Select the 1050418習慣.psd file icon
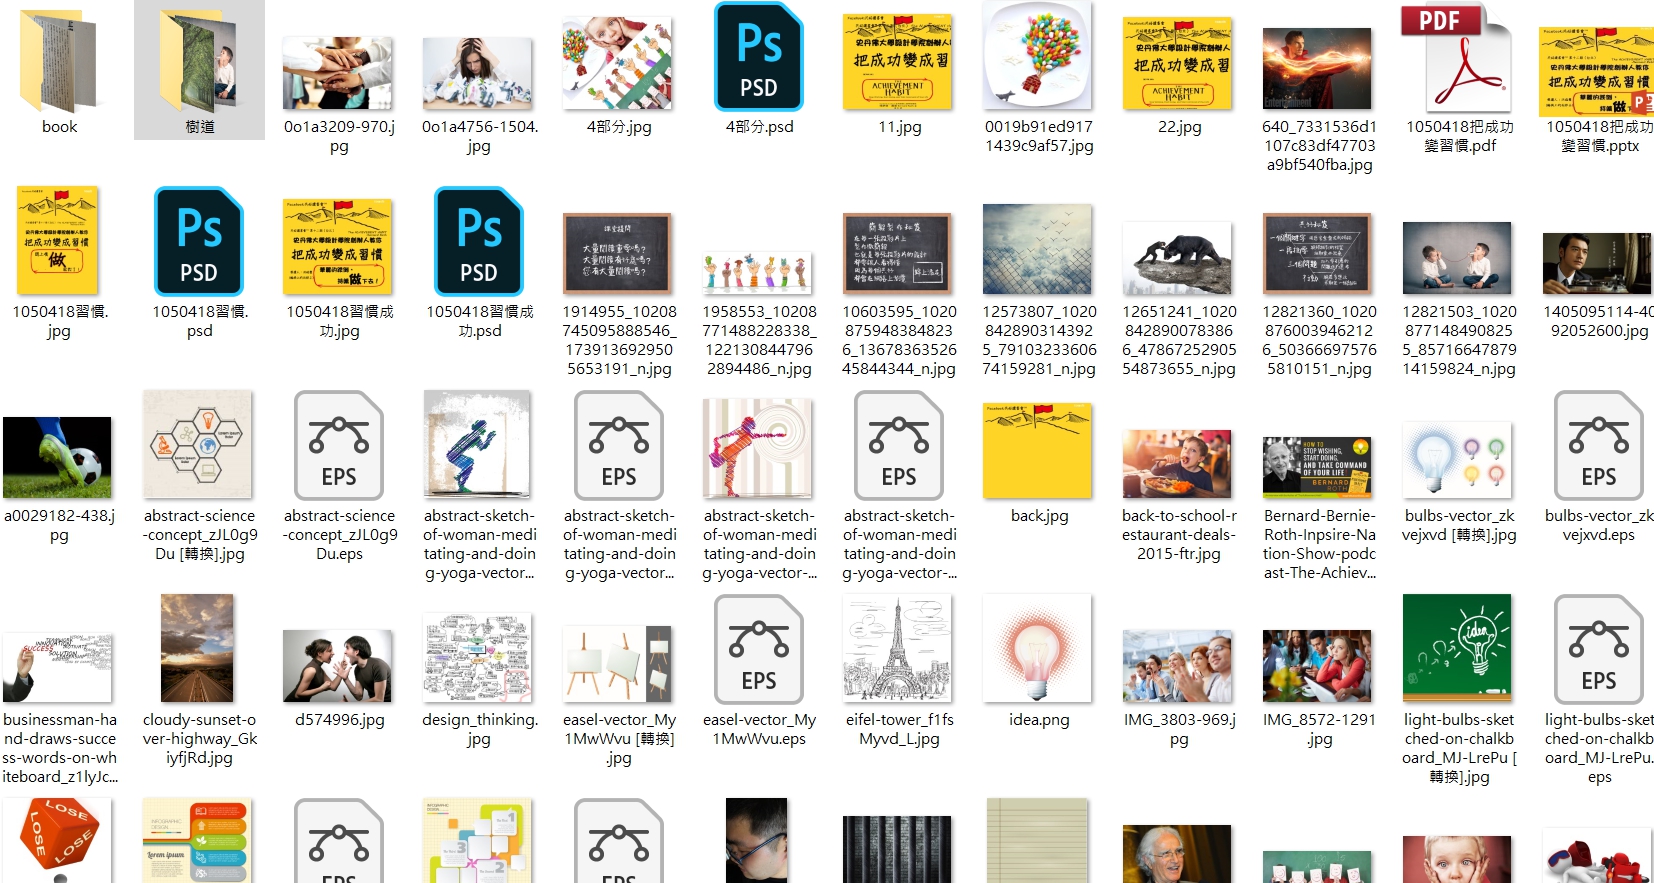Screen dimensions: 1654x883 click(x=199, y=242)
